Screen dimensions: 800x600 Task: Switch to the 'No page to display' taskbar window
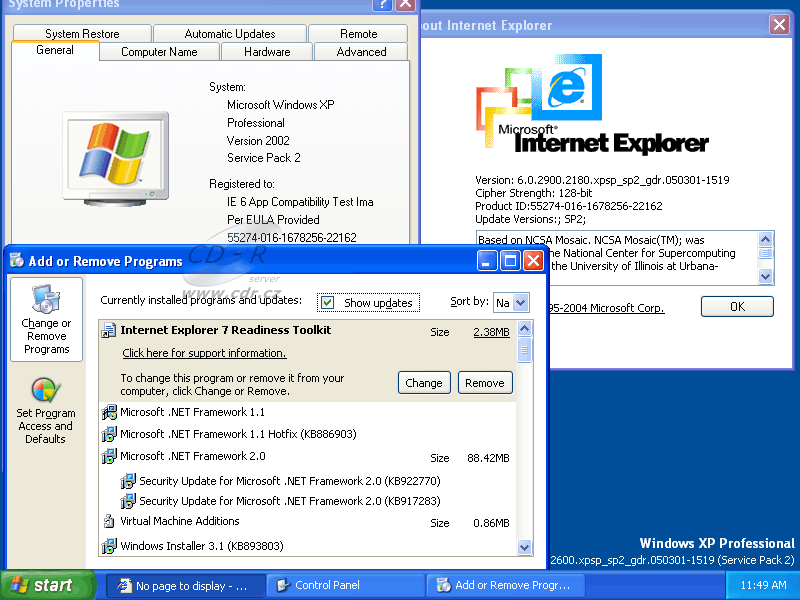(186, 585)
